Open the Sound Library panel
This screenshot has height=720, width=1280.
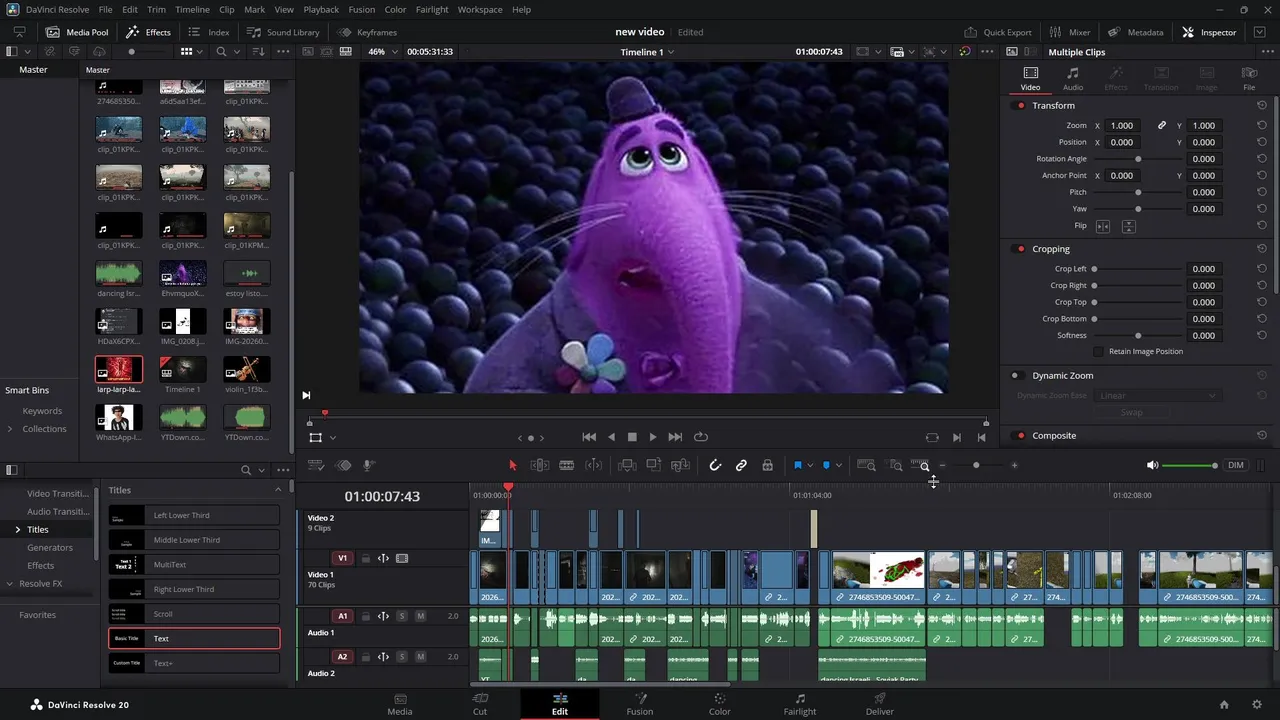tap(284, 32)
